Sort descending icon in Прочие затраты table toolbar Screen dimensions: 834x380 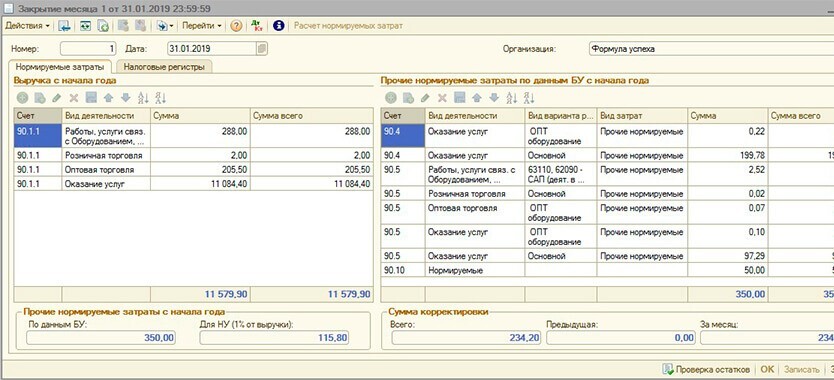click(x=529, y=98)
